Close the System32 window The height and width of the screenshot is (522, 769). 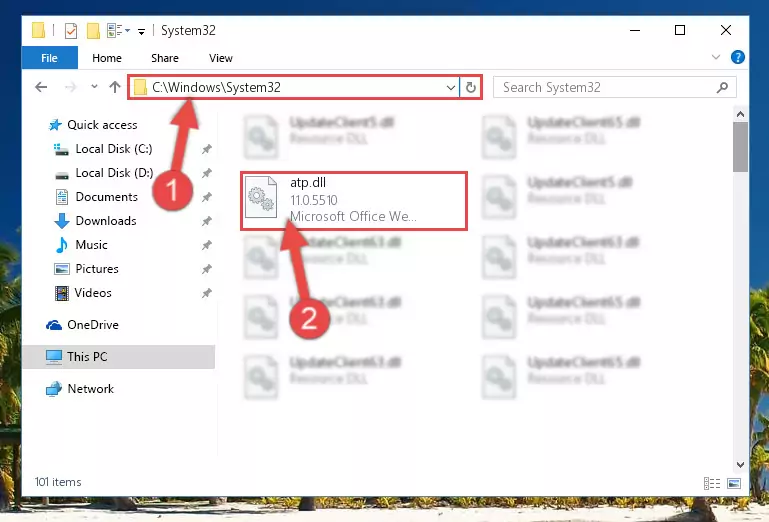click(x=726, y=30)
